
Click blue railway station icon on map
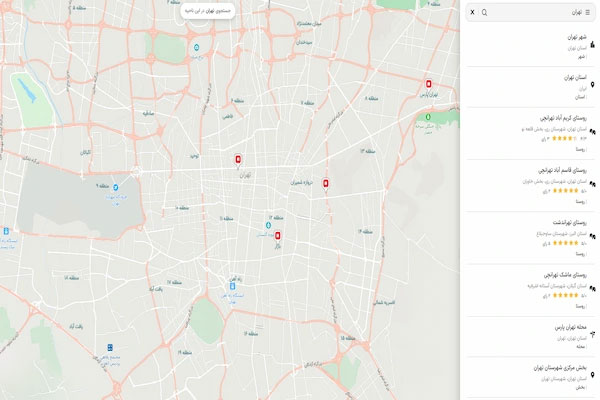coord(232,286)
